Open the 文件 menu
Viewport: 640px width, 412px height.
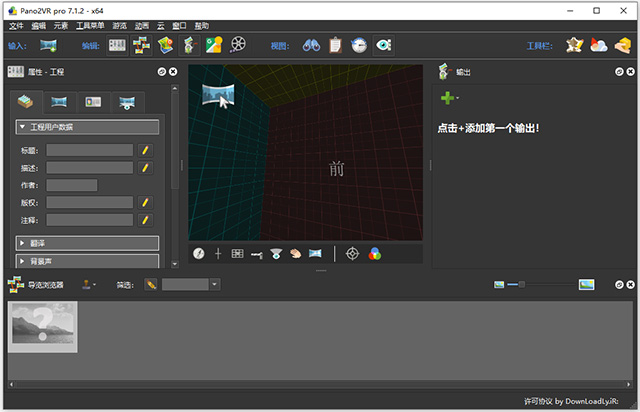(16, 25)
